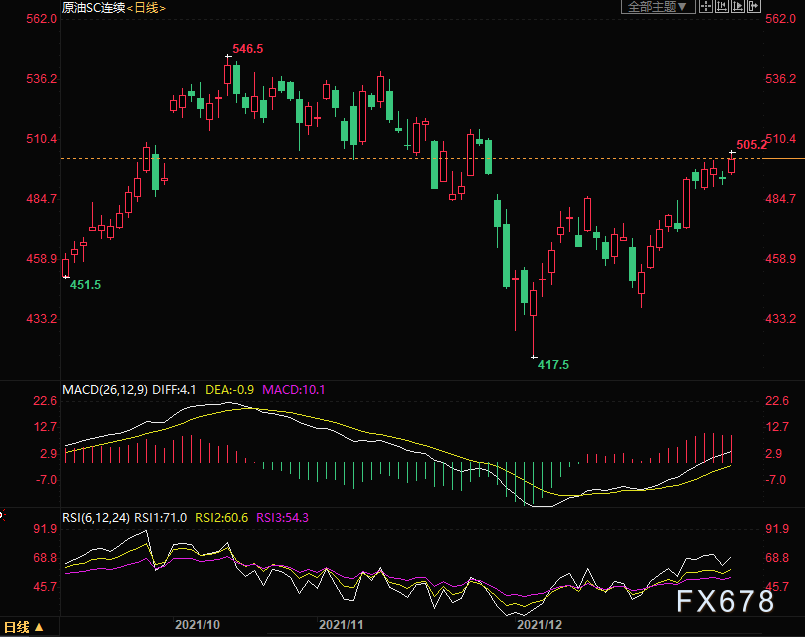Click the orange dashed price line
Viewport: 805px width, 637px height.
point(411,159)
